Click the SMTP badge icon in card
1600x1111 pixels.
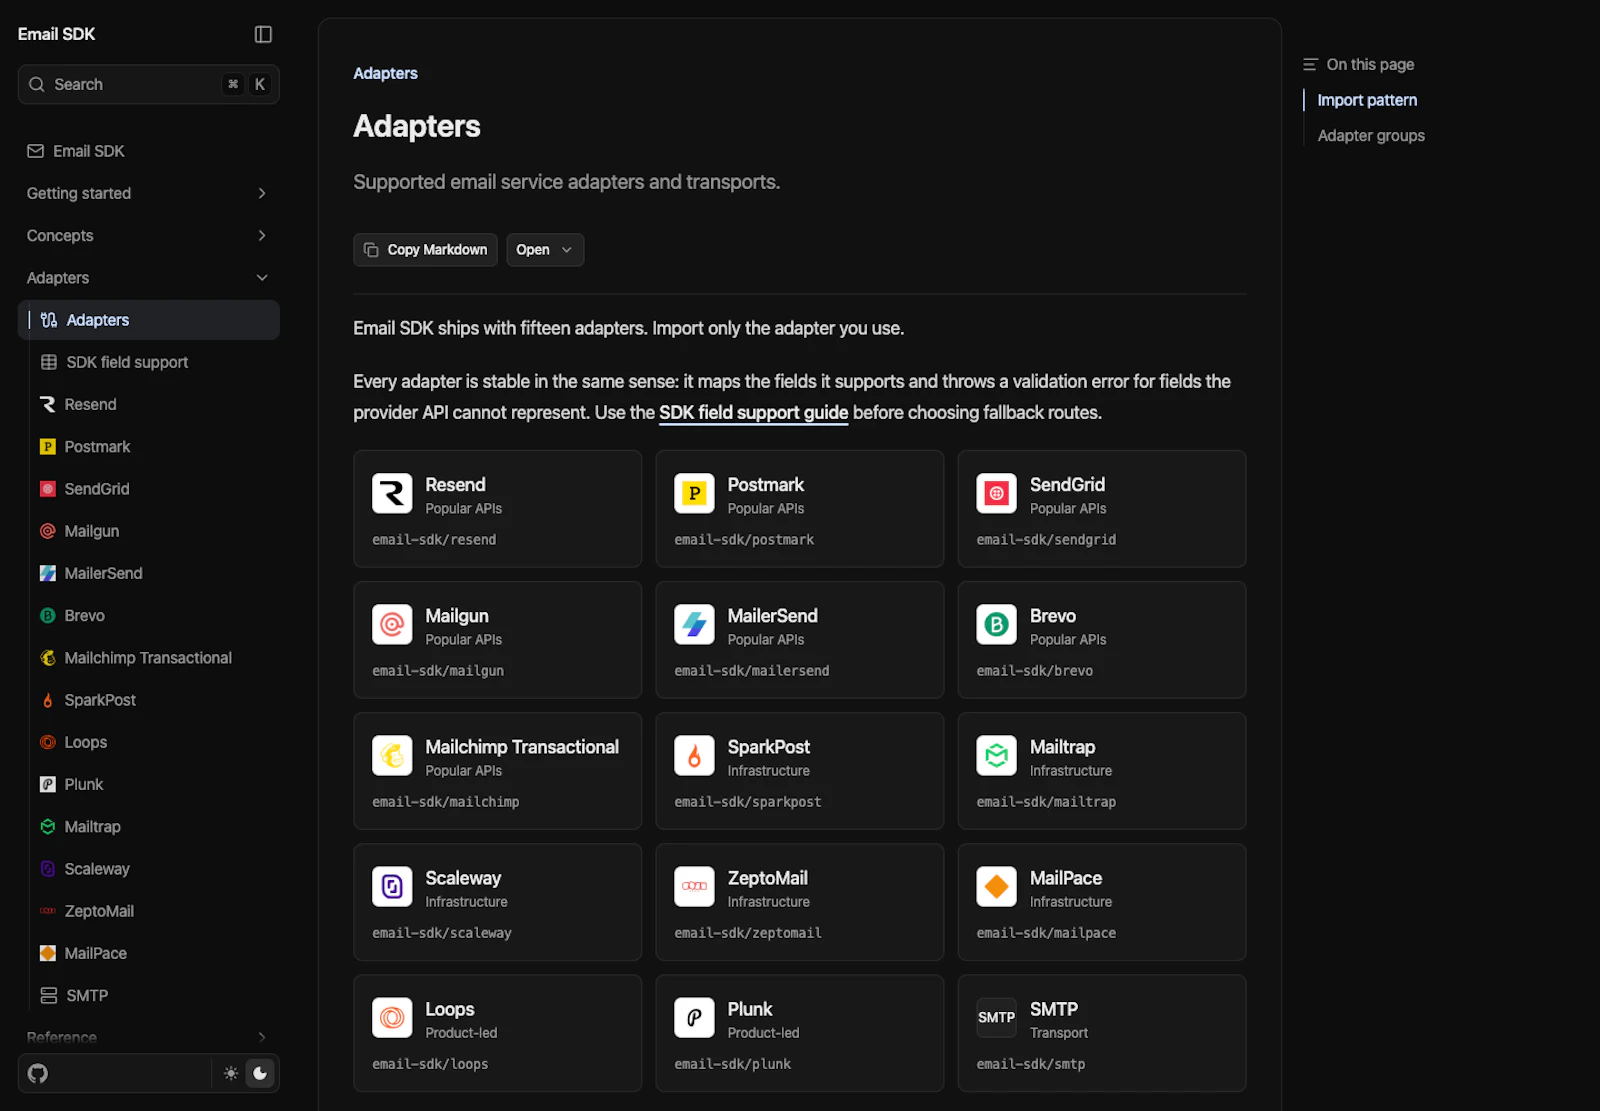996,1017
